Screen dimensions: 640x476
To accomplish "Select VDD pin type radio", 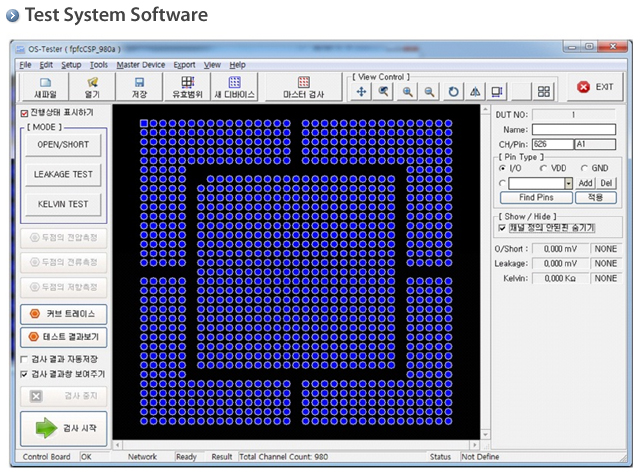I will [543, 168].
